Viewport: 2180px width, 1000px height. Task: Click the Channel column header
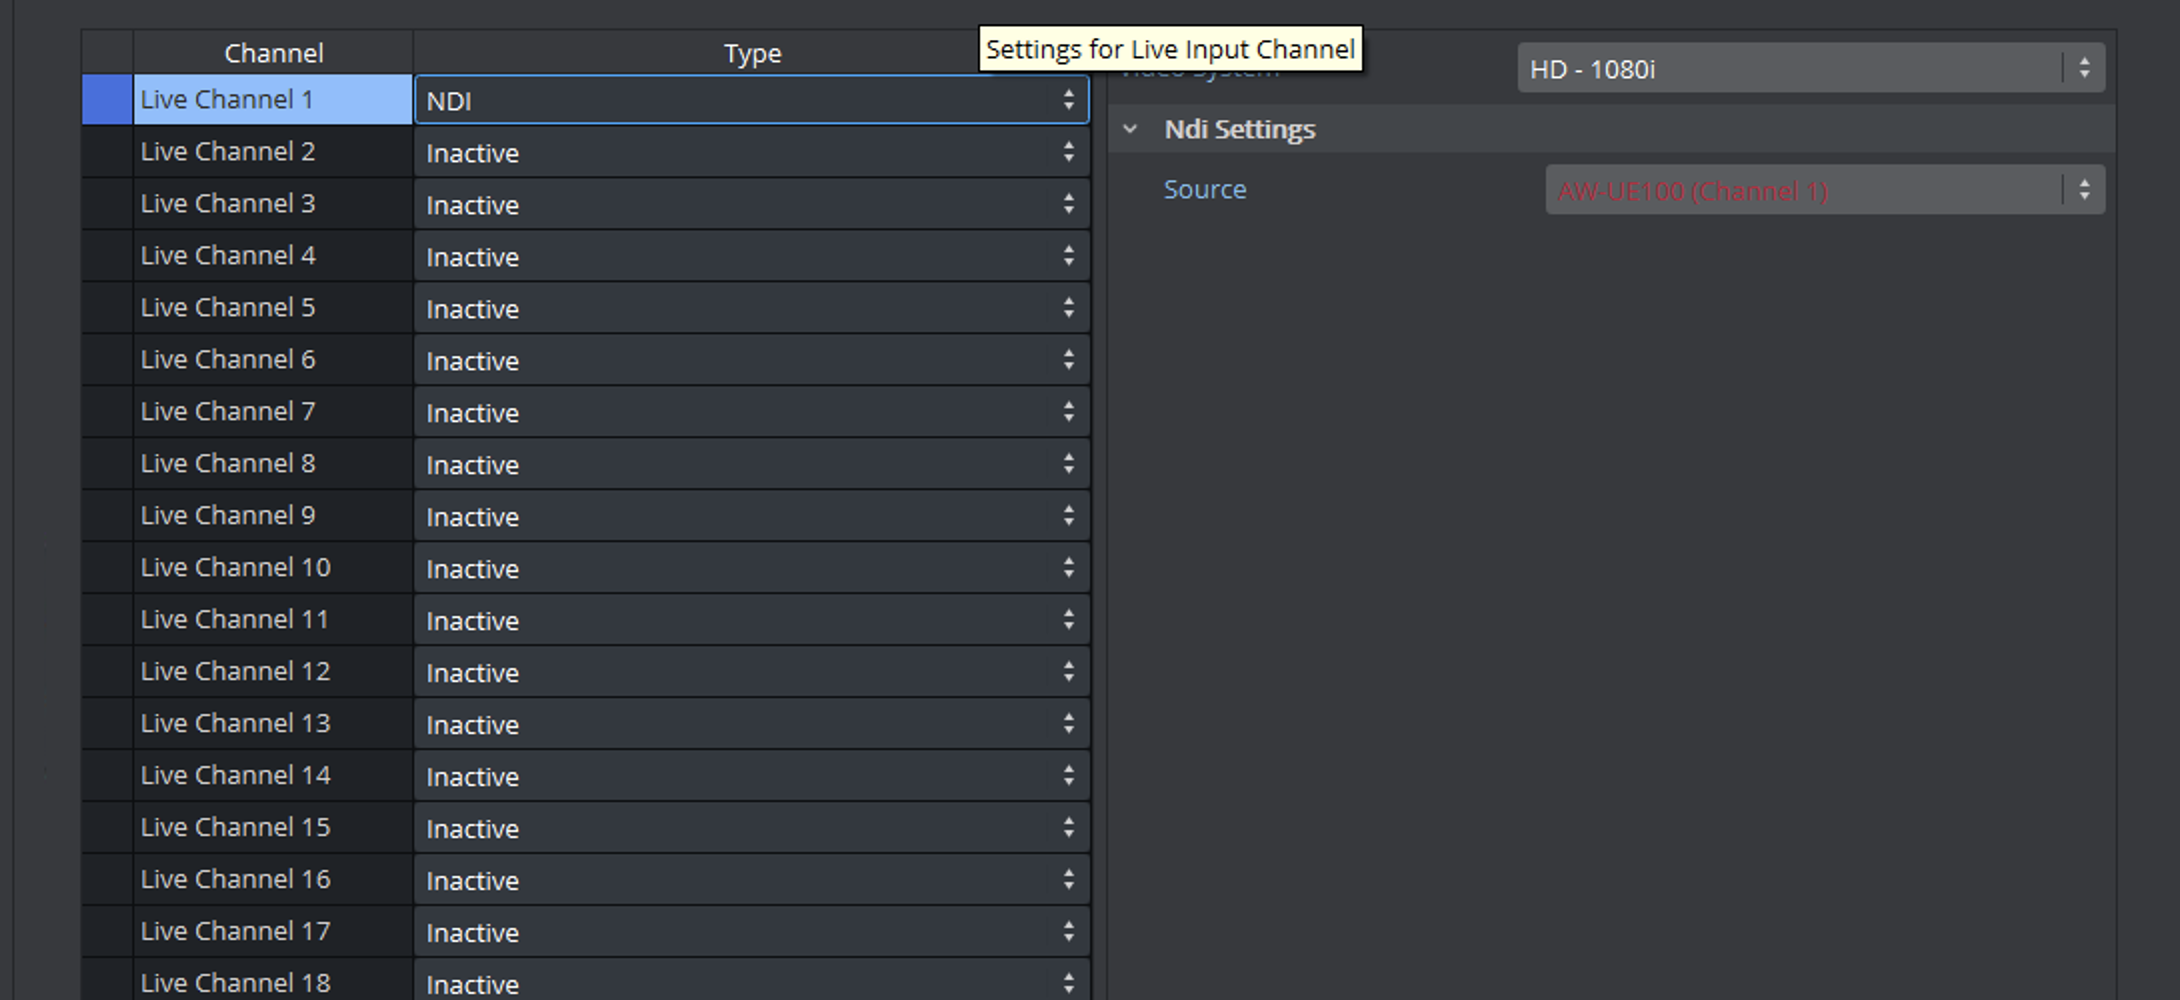[x=273, y=53]
